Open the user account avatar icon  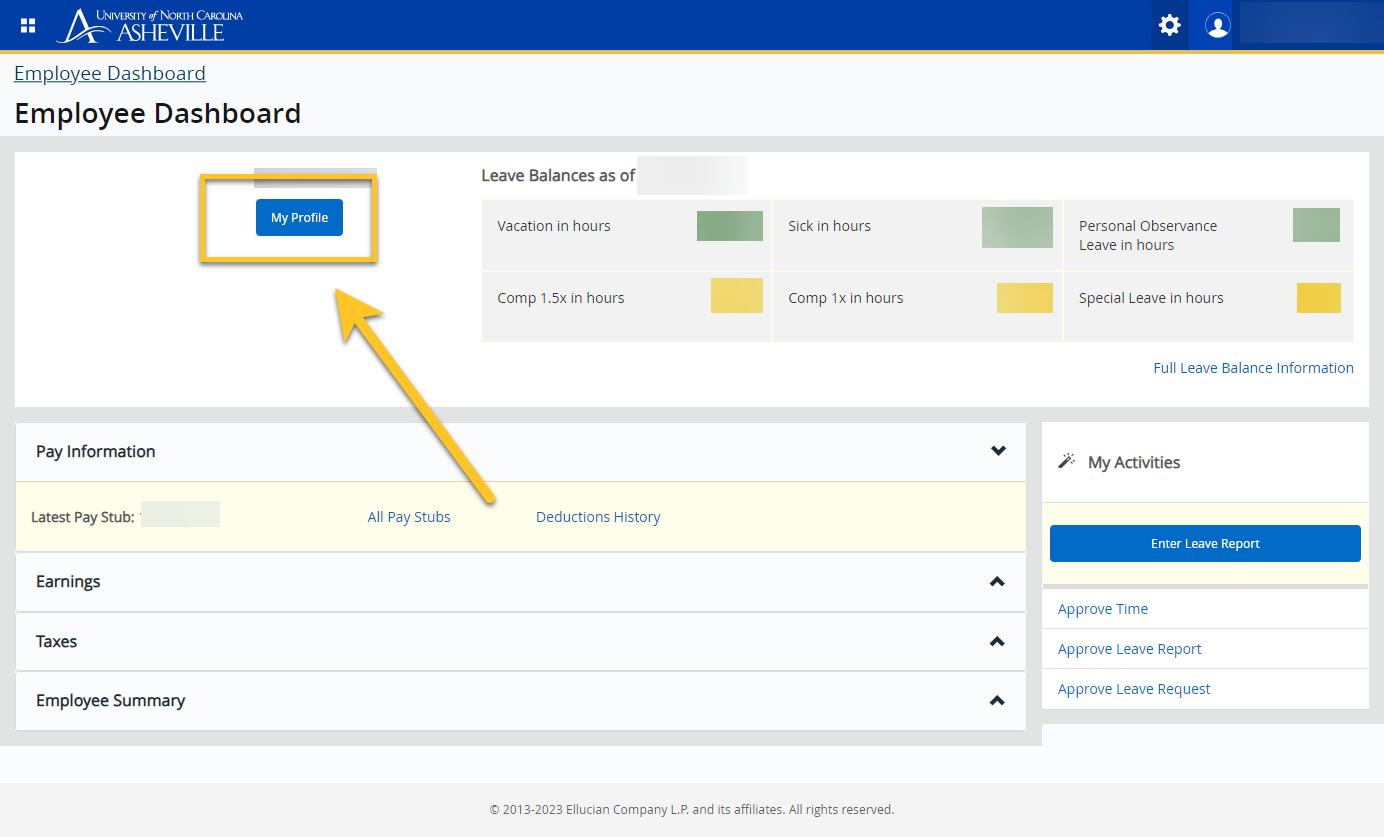click(x=1217, y=25)
